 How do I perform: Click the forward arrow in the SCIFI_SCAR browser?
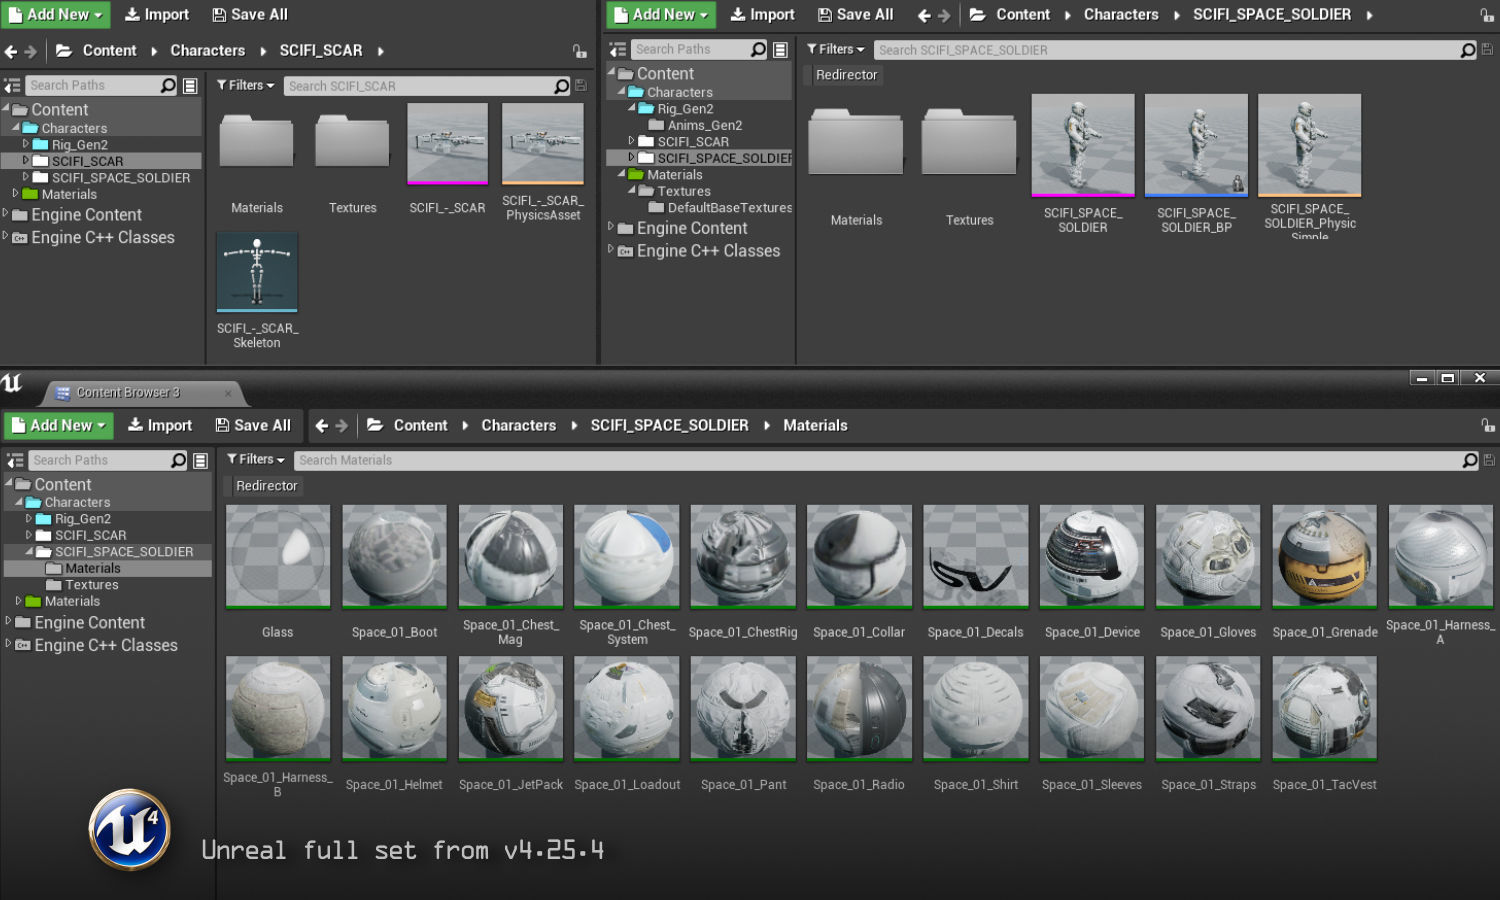click(30, 51)
